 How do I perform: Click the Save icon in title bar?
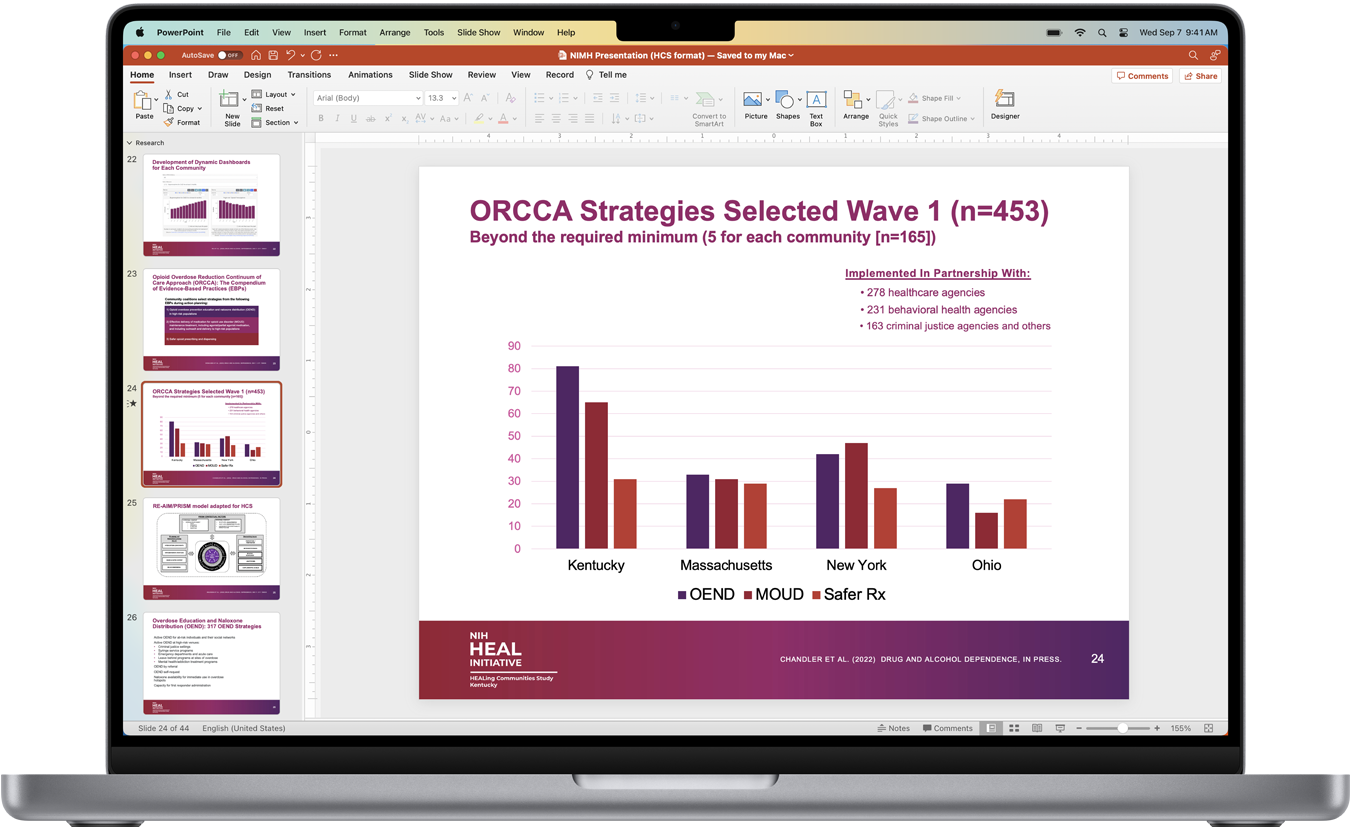tap(273, 55)
